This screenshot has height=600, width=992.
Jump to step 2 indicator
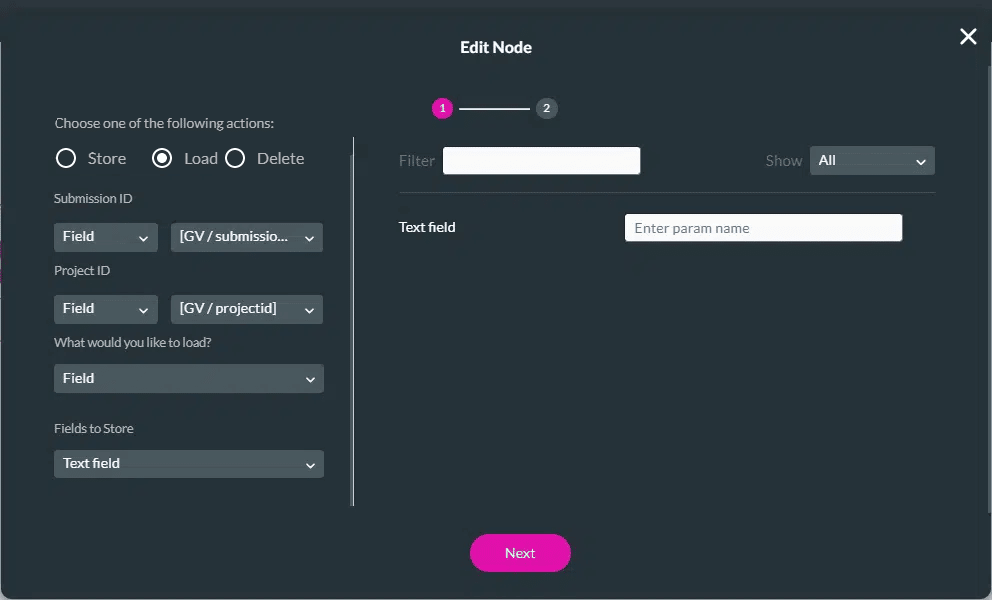click(x=546, y=109)
